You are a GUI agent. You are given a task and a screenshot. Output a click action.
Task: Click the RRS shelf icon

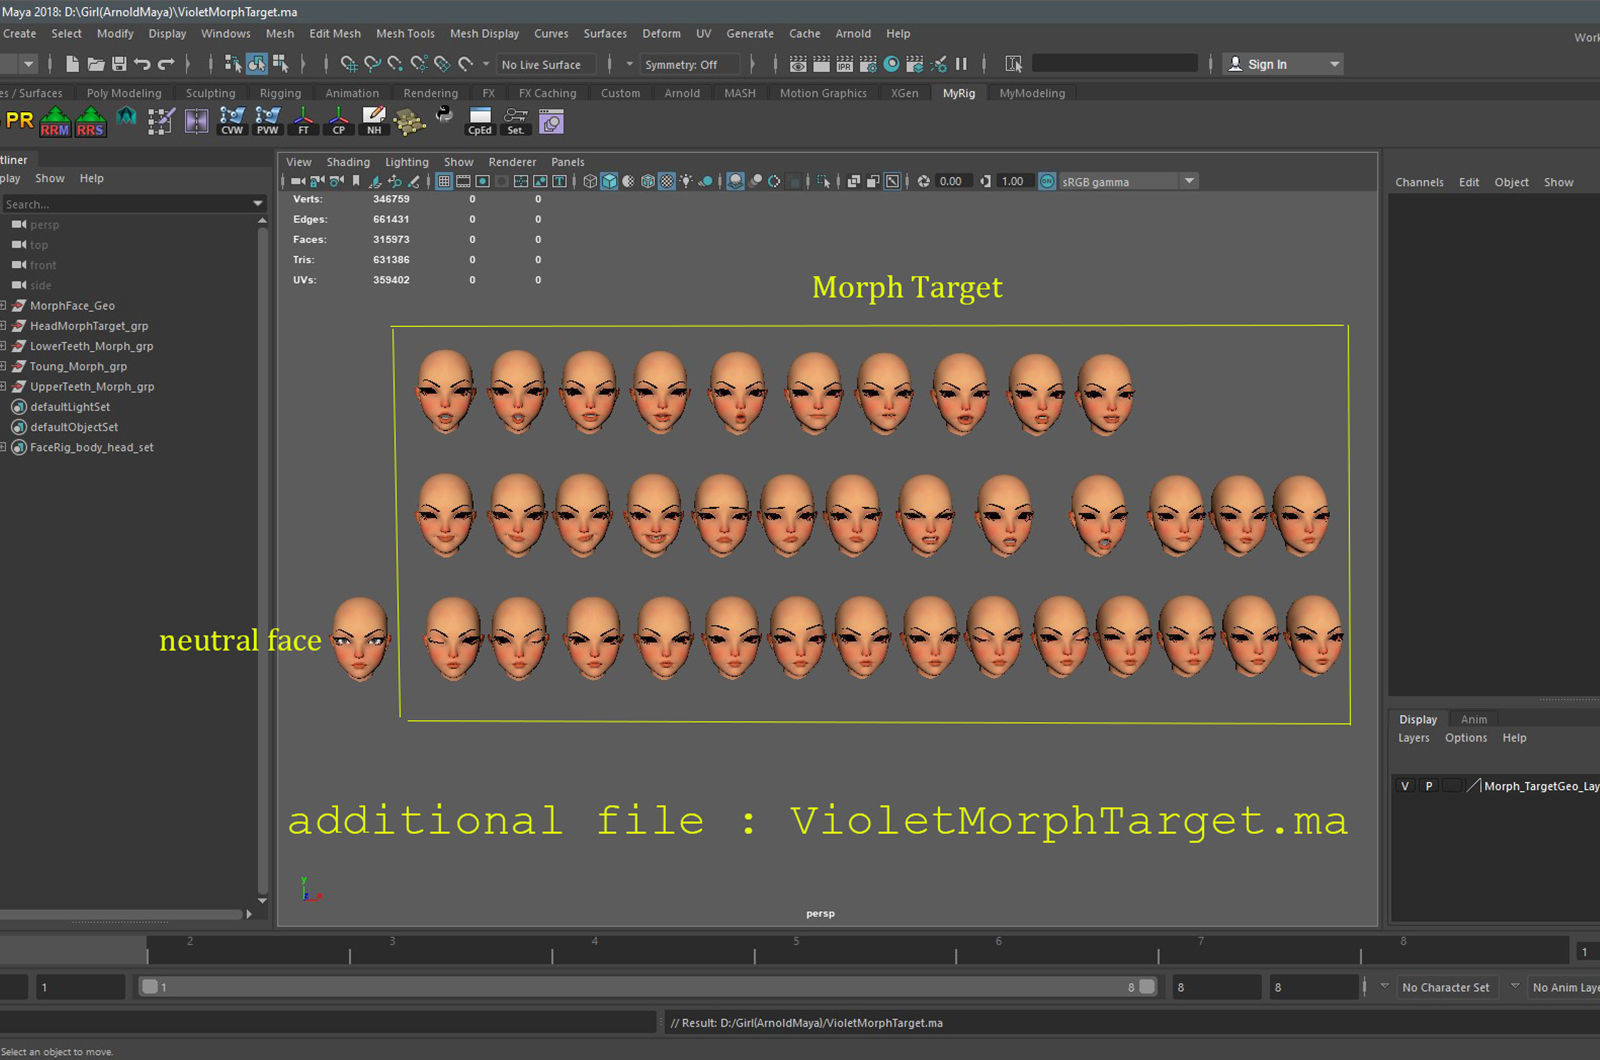point(90,122)
